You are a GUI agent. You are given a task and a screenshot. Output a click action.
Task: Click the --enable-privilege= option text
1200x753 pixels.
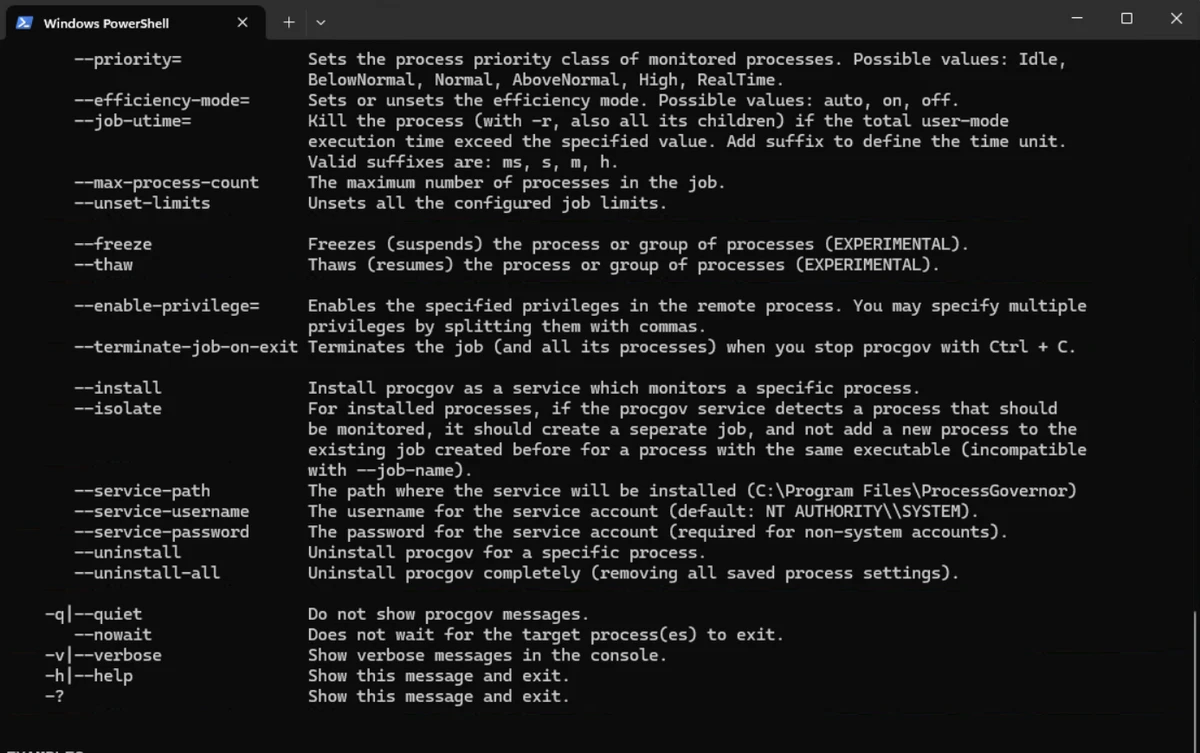tap(167, 306)
